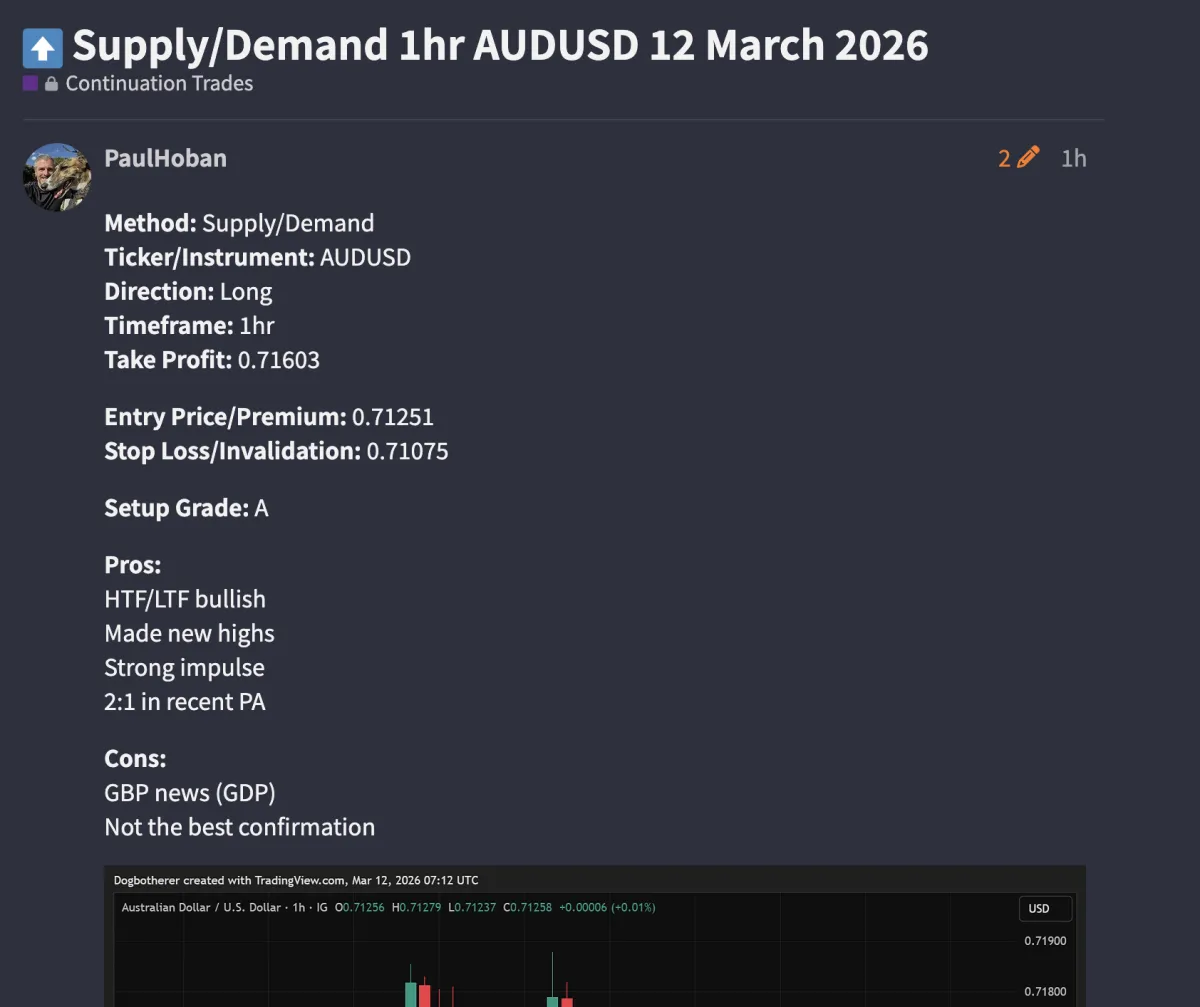Click the lock icon beside Continuation Trades
1200x1007 pixels.
(x=51, y=84)
